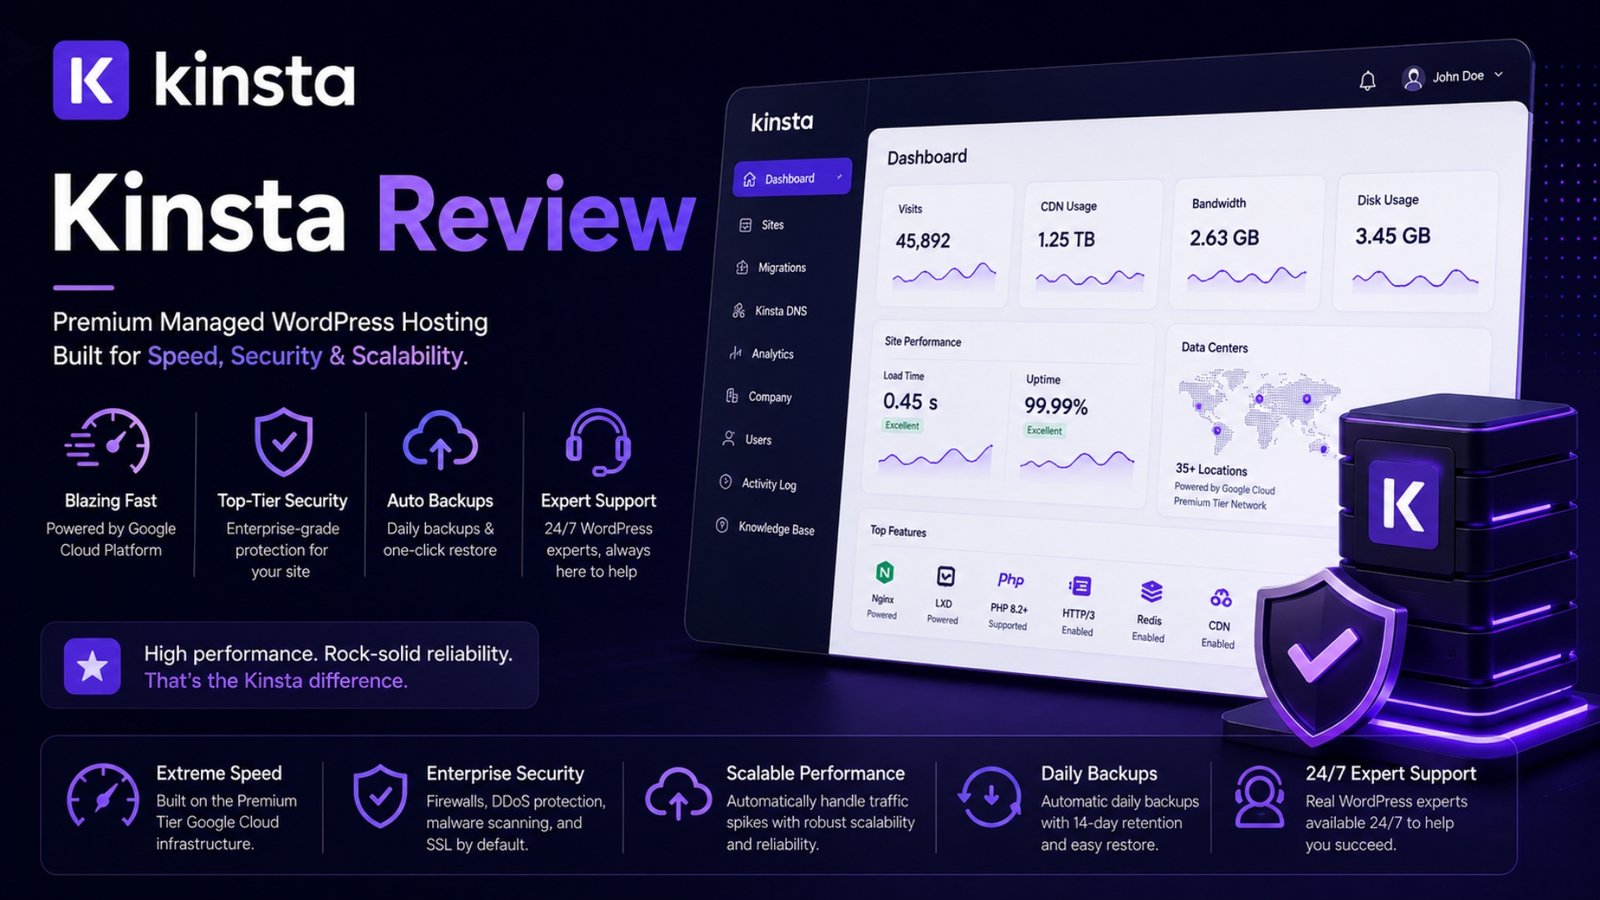Click the Load Time value 0.45 s

click(x=910, y=402)
